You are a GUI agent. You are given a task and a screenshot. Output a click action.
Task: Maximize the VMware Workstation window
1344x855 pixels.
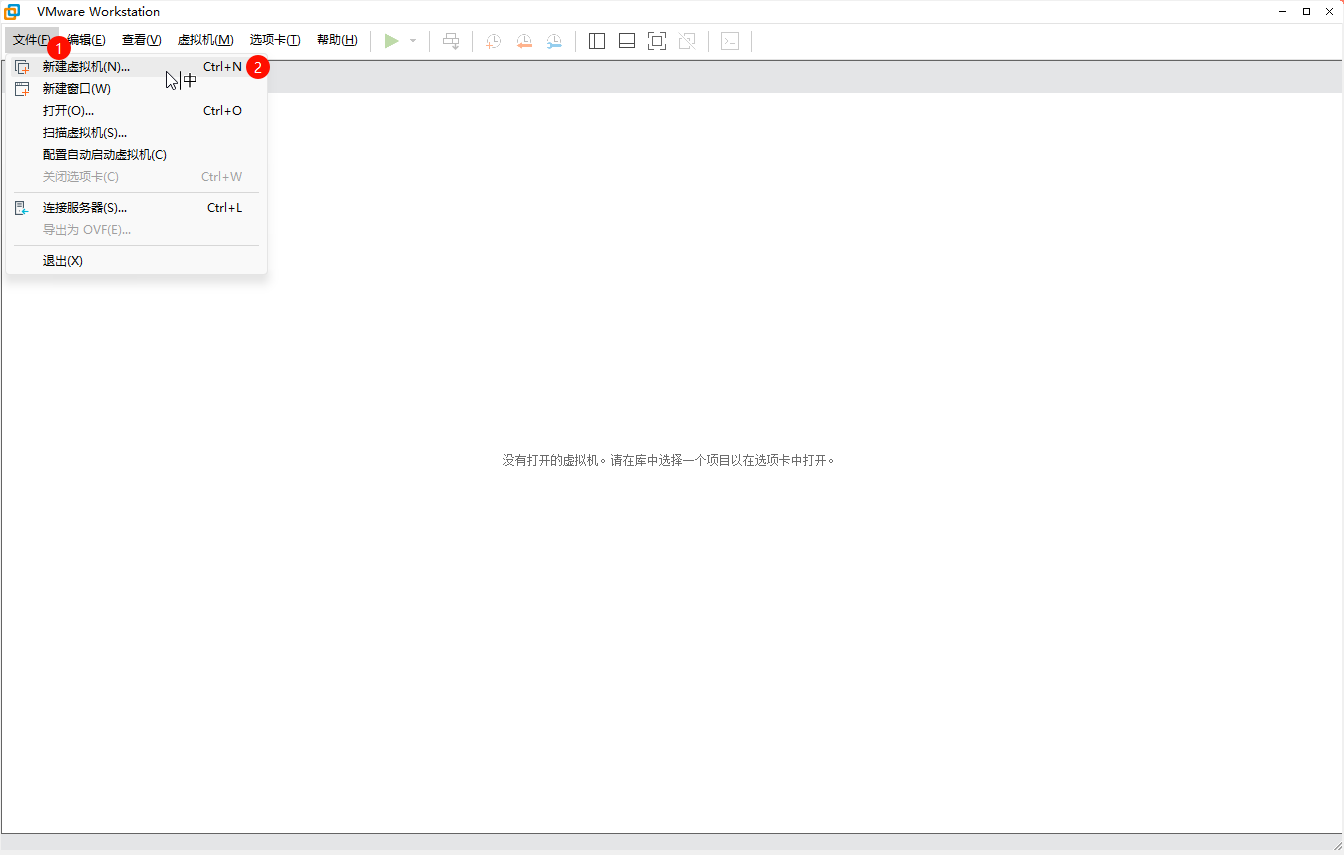click(1306, 11)
